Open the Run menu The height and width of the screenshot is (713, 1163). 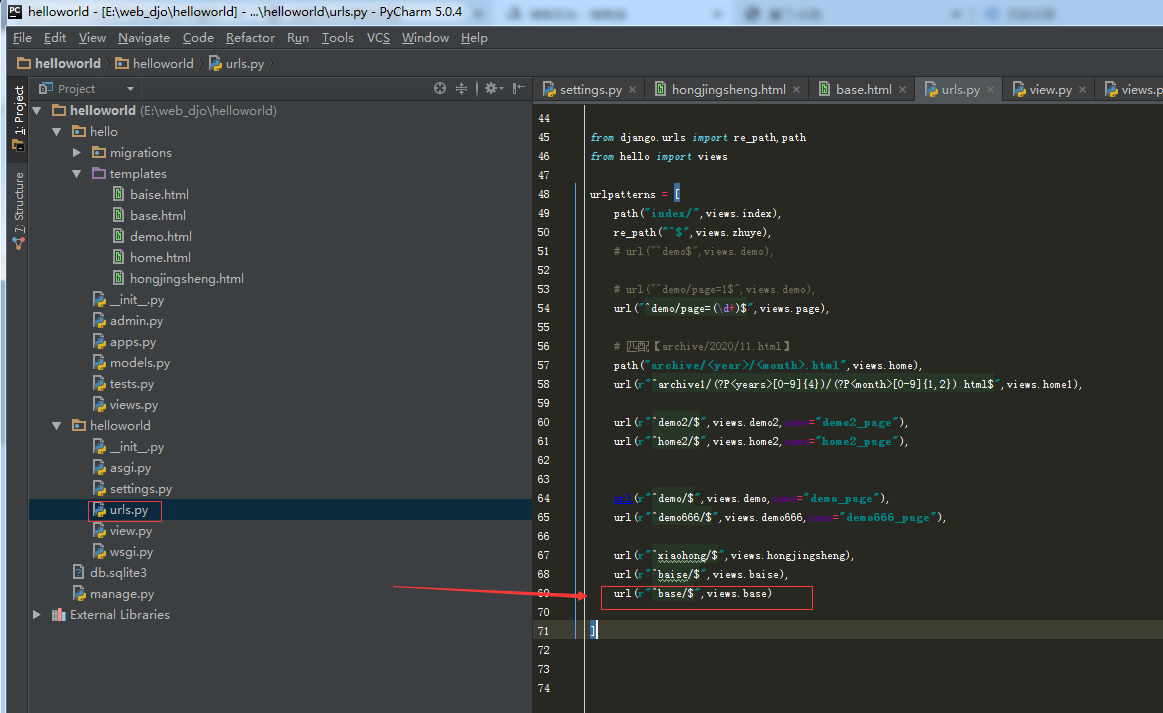(x=297, y=38)
